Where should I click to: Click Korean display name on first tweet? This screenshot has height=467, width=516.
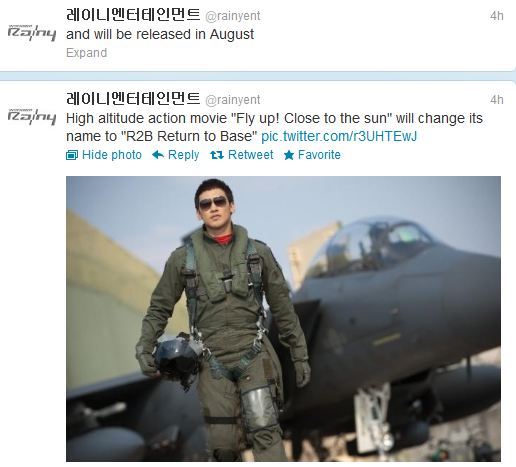(x=133, y=15)
